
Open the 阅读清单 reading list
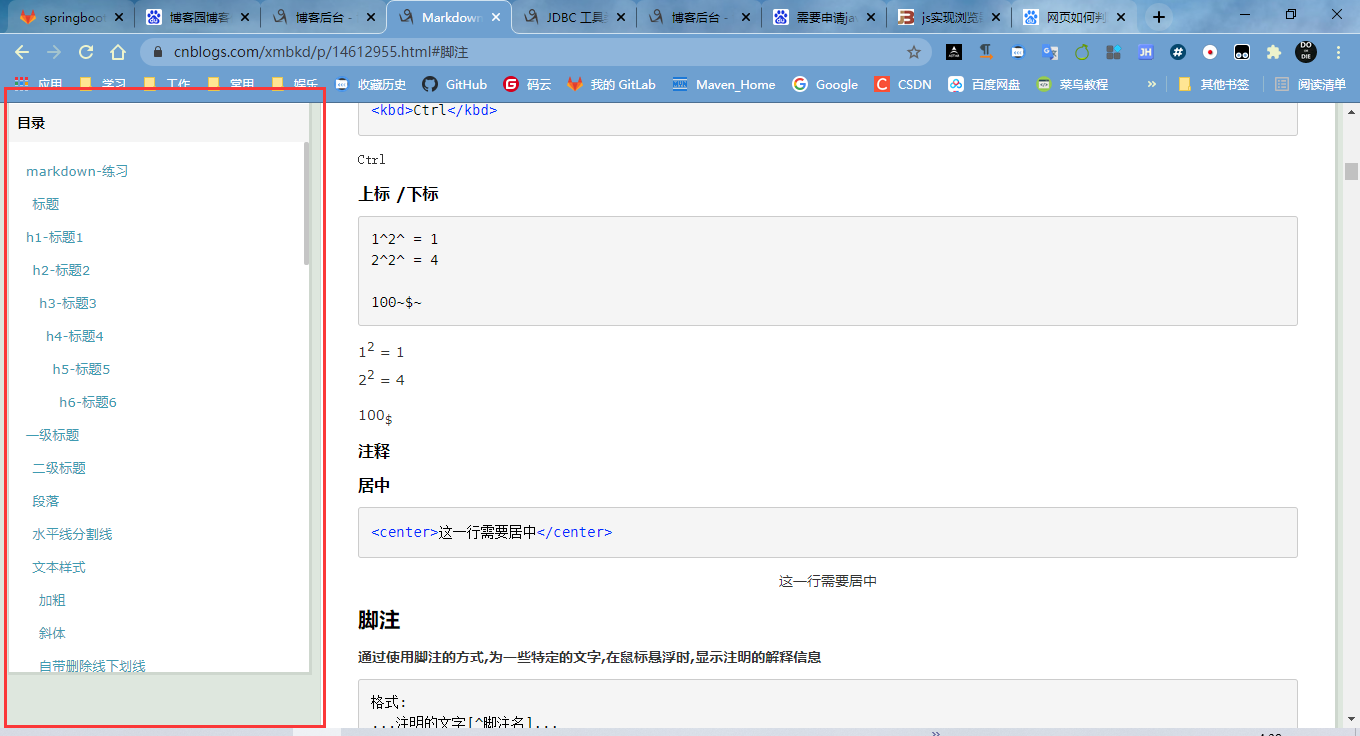1310,85
